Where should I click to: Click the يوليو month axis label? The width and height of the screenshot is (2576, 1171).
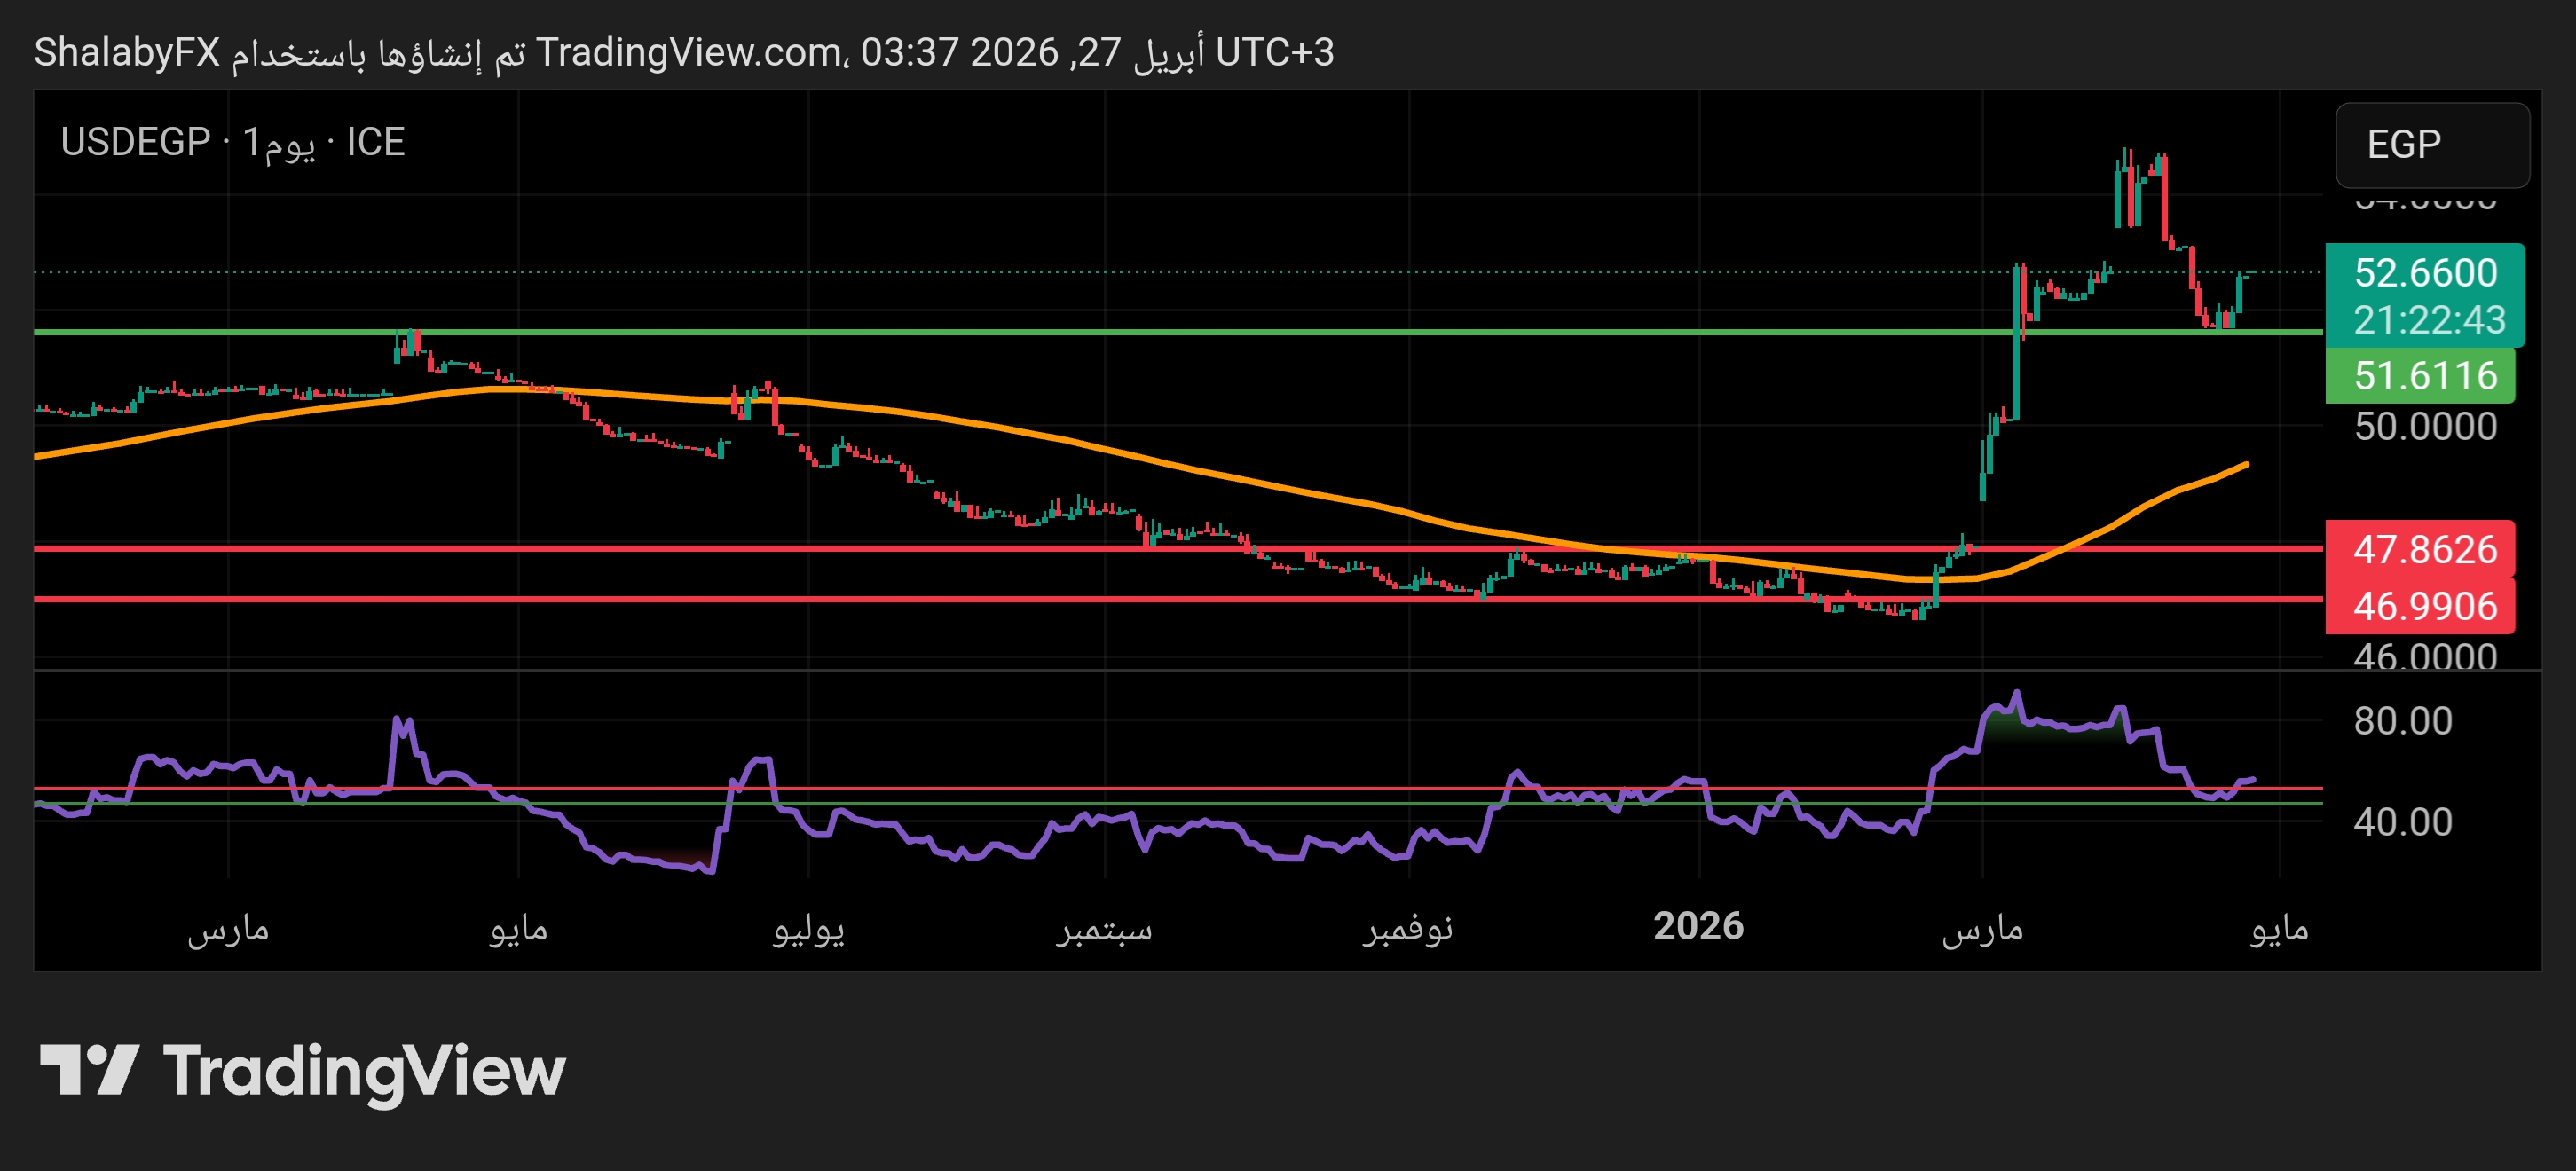(x=808, y=929)
